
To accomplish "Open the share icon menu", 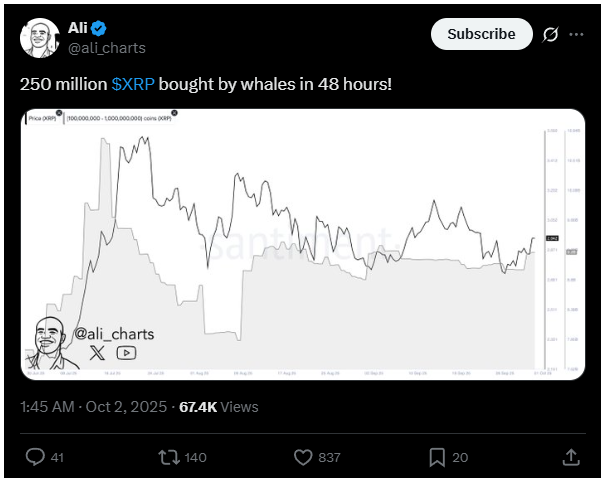I will (x=571, y=457).
